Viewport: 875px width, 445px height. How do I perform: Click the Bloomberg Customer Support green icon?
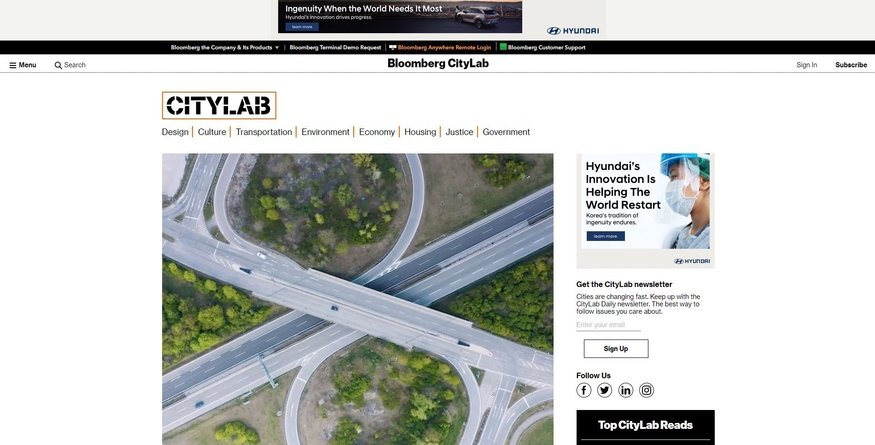coord(503,47)
